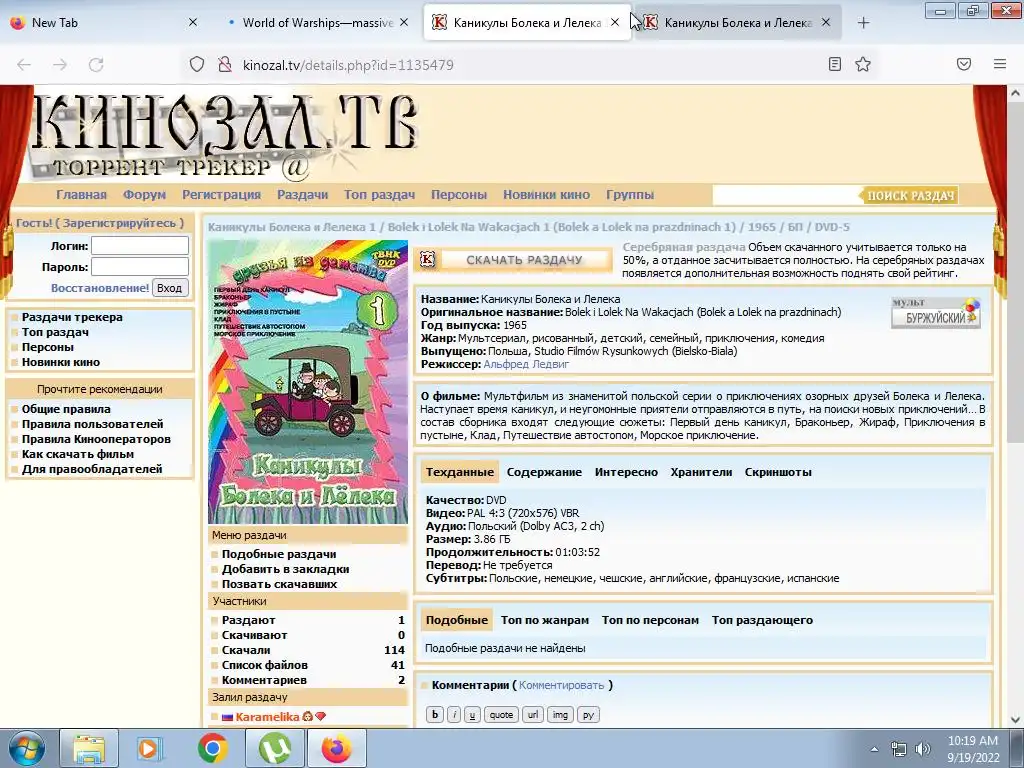Click the Альфред Ледвиг director link
Screen dimensions: 1024x768
(x=526, y=364)
